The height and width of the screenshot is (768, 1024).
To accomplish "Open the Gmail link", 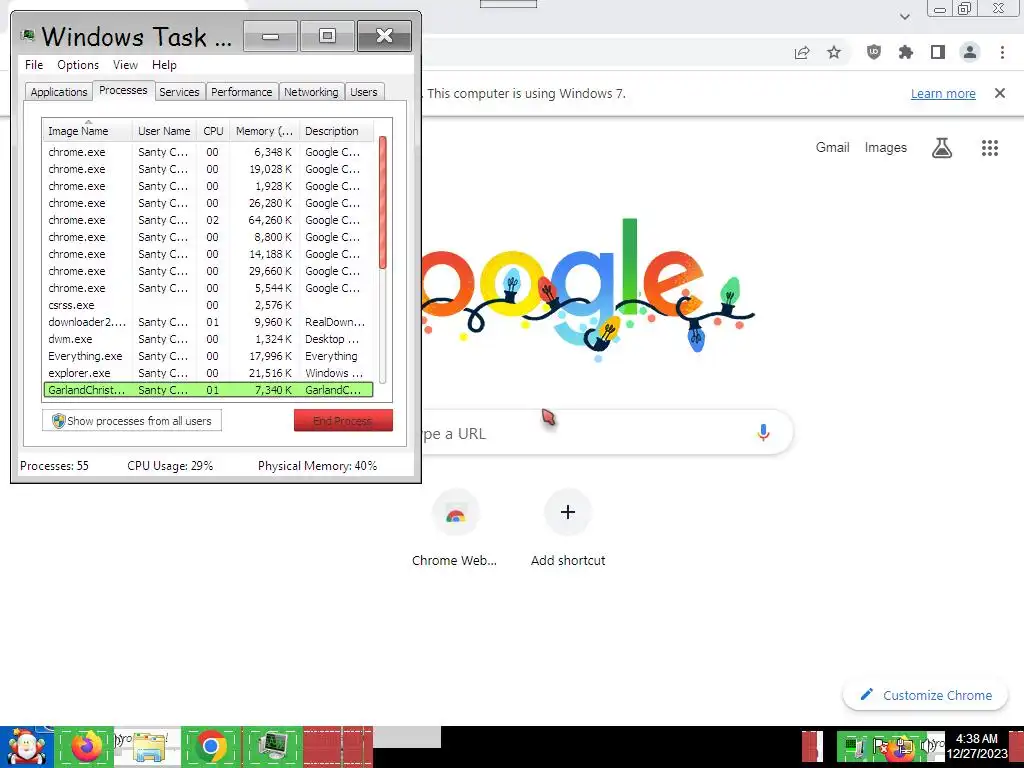I will [x=833, y=148].
